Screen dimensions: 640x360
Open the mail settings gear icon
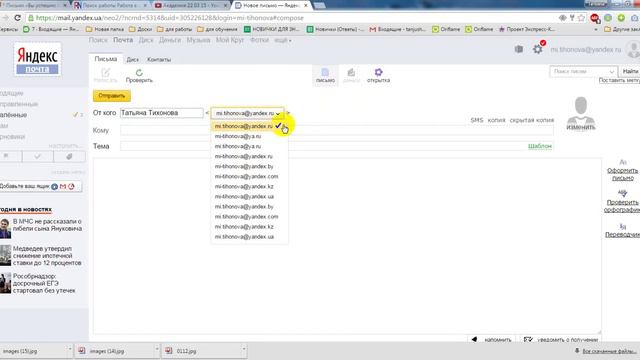(x=538, y=49)
